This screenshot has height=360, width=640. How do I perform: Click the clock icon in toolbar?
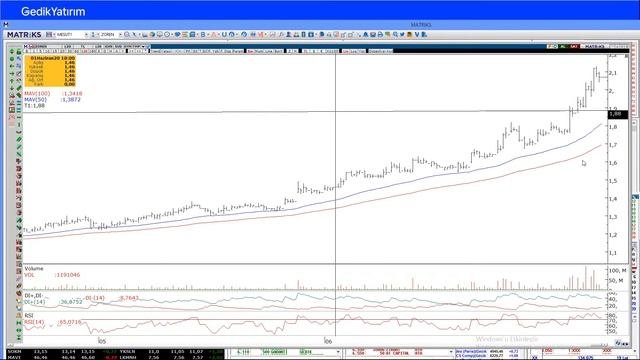click(167, 35)
